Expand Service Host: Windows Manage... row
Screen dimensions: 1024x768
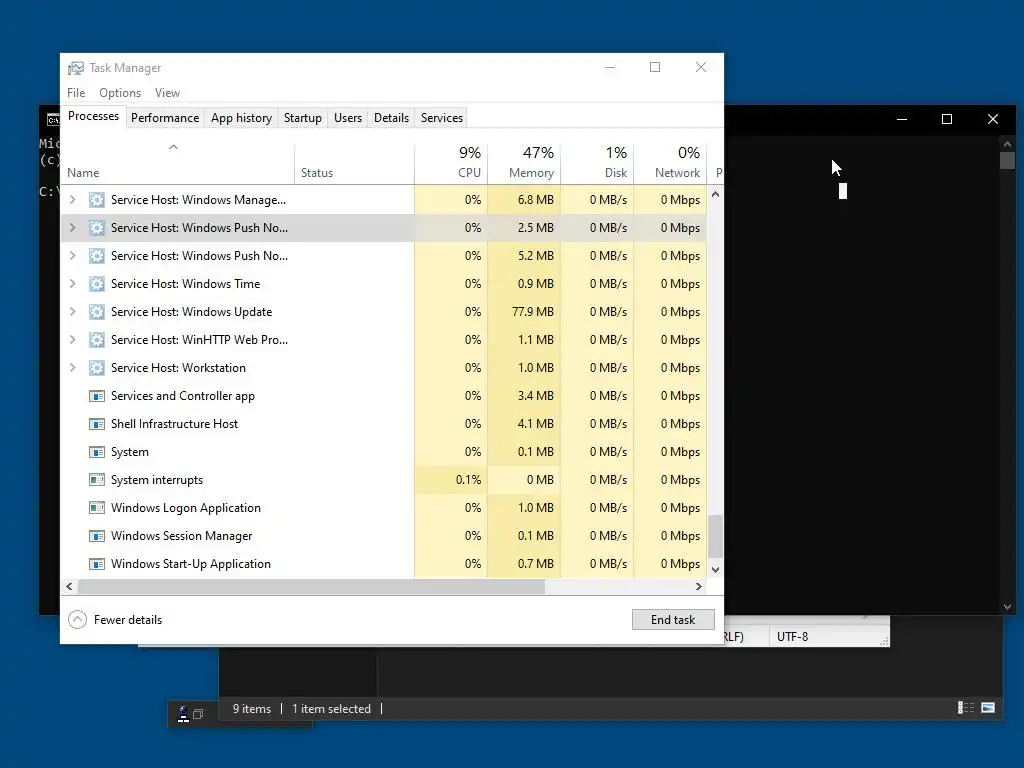[x=72, y=200]
